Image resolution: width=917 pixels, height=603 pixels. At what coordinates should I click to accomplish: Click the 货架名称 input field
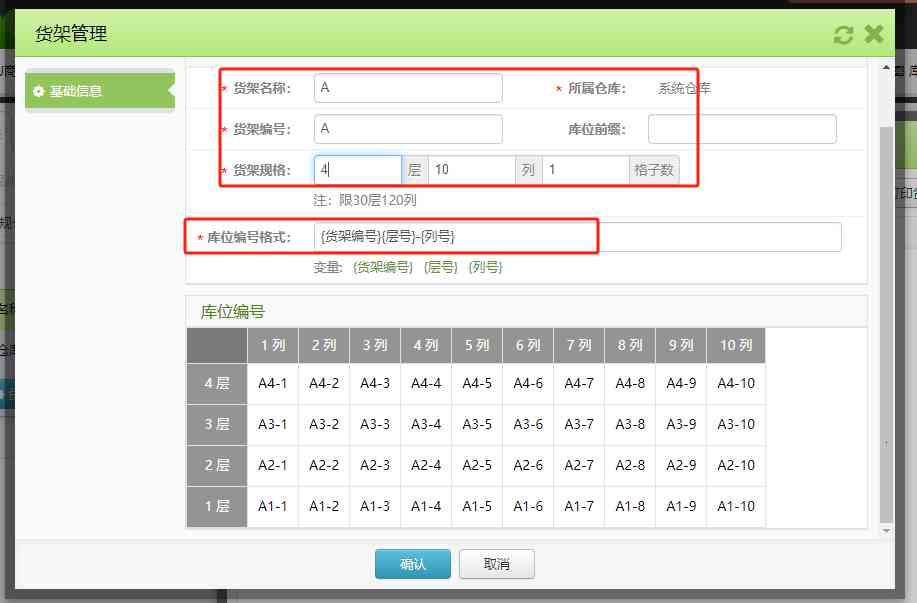pos(407,88)
